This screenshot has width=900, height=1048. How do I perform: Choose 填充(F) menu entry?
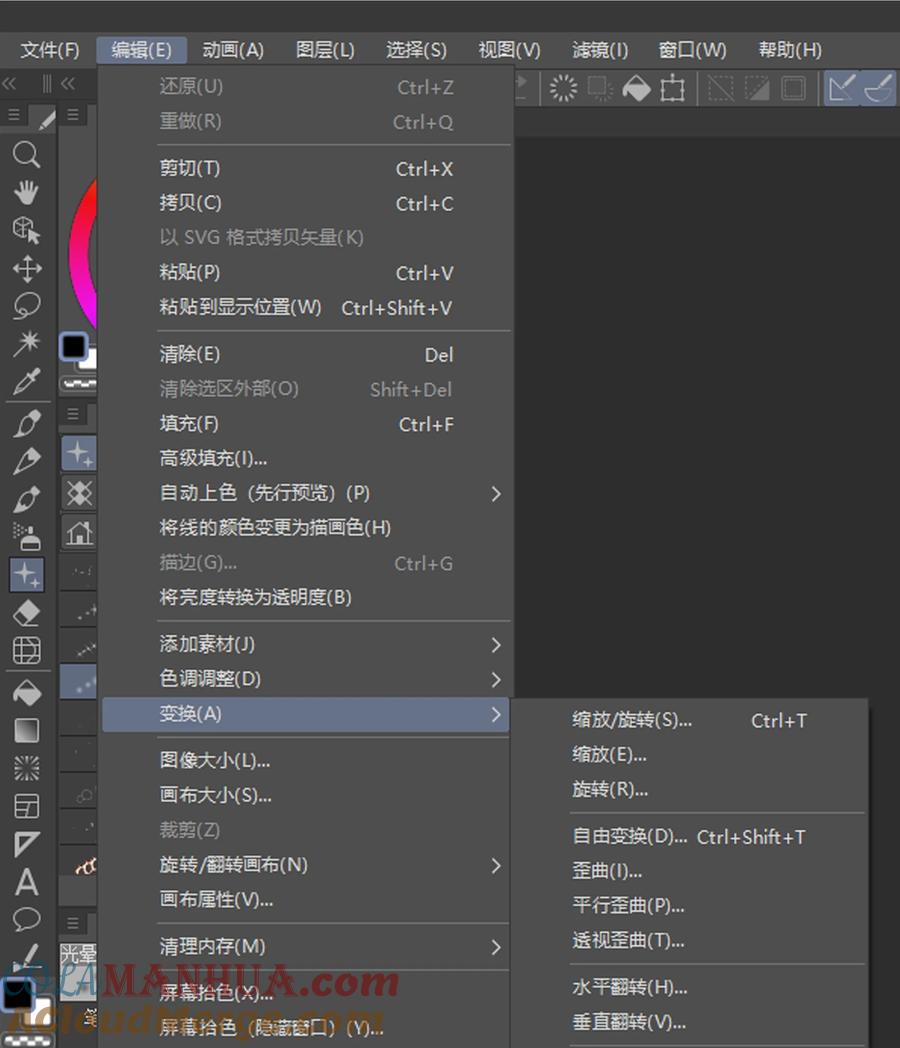pyautogui.click(x=306, y=424)
